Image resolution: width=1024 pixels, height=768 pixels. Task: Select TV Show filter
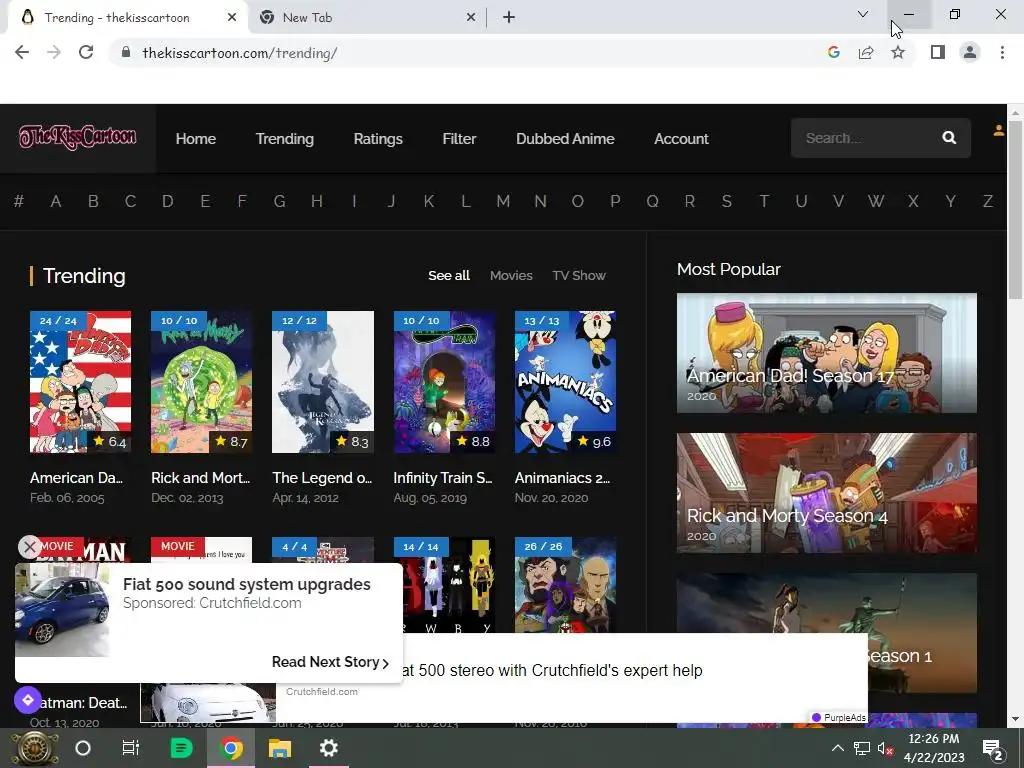[579, 276]
